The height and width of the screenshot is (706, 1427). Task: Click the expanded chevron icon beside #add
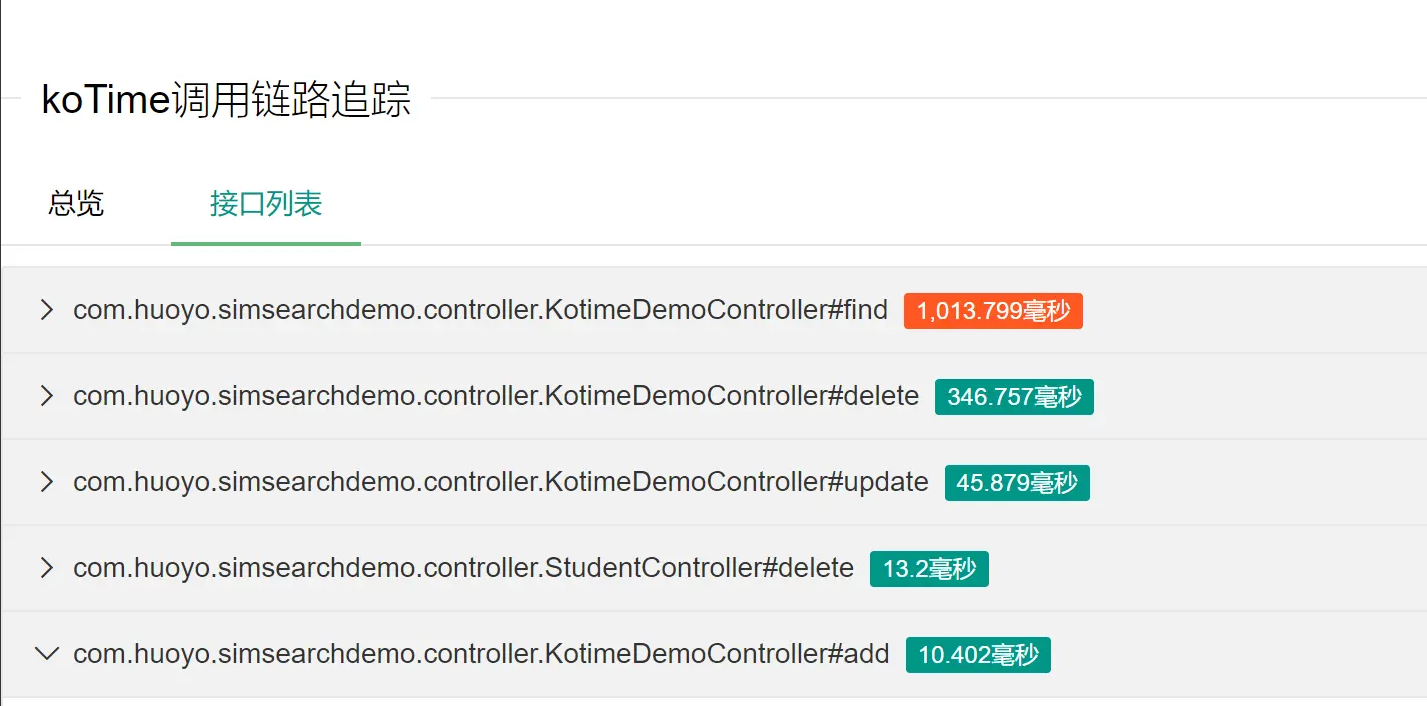click(x=46, y=654)
